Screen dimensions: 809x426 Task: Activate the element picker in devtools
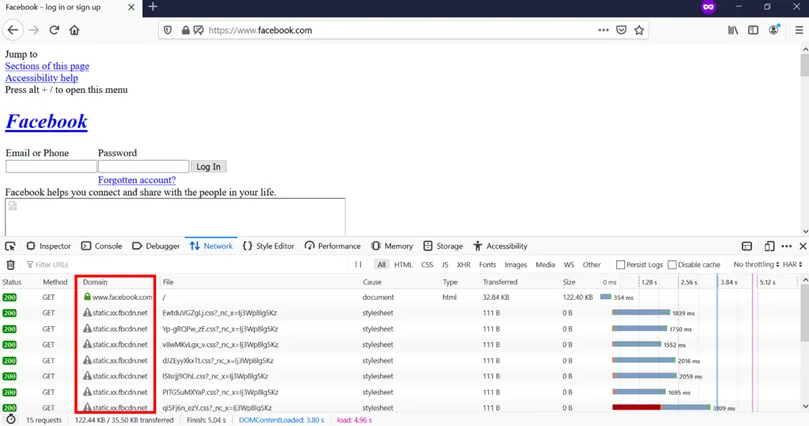click(10, 246)
